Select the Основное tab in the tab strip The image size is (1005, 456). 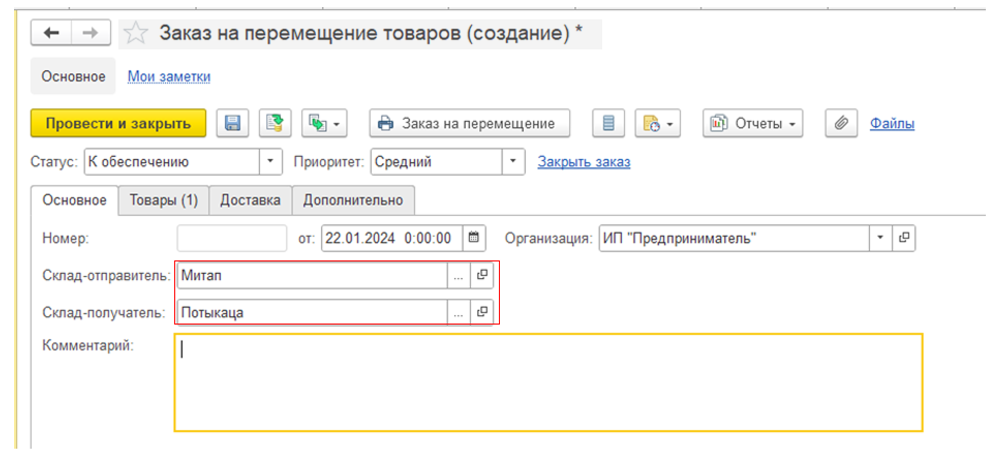[74, 200]
